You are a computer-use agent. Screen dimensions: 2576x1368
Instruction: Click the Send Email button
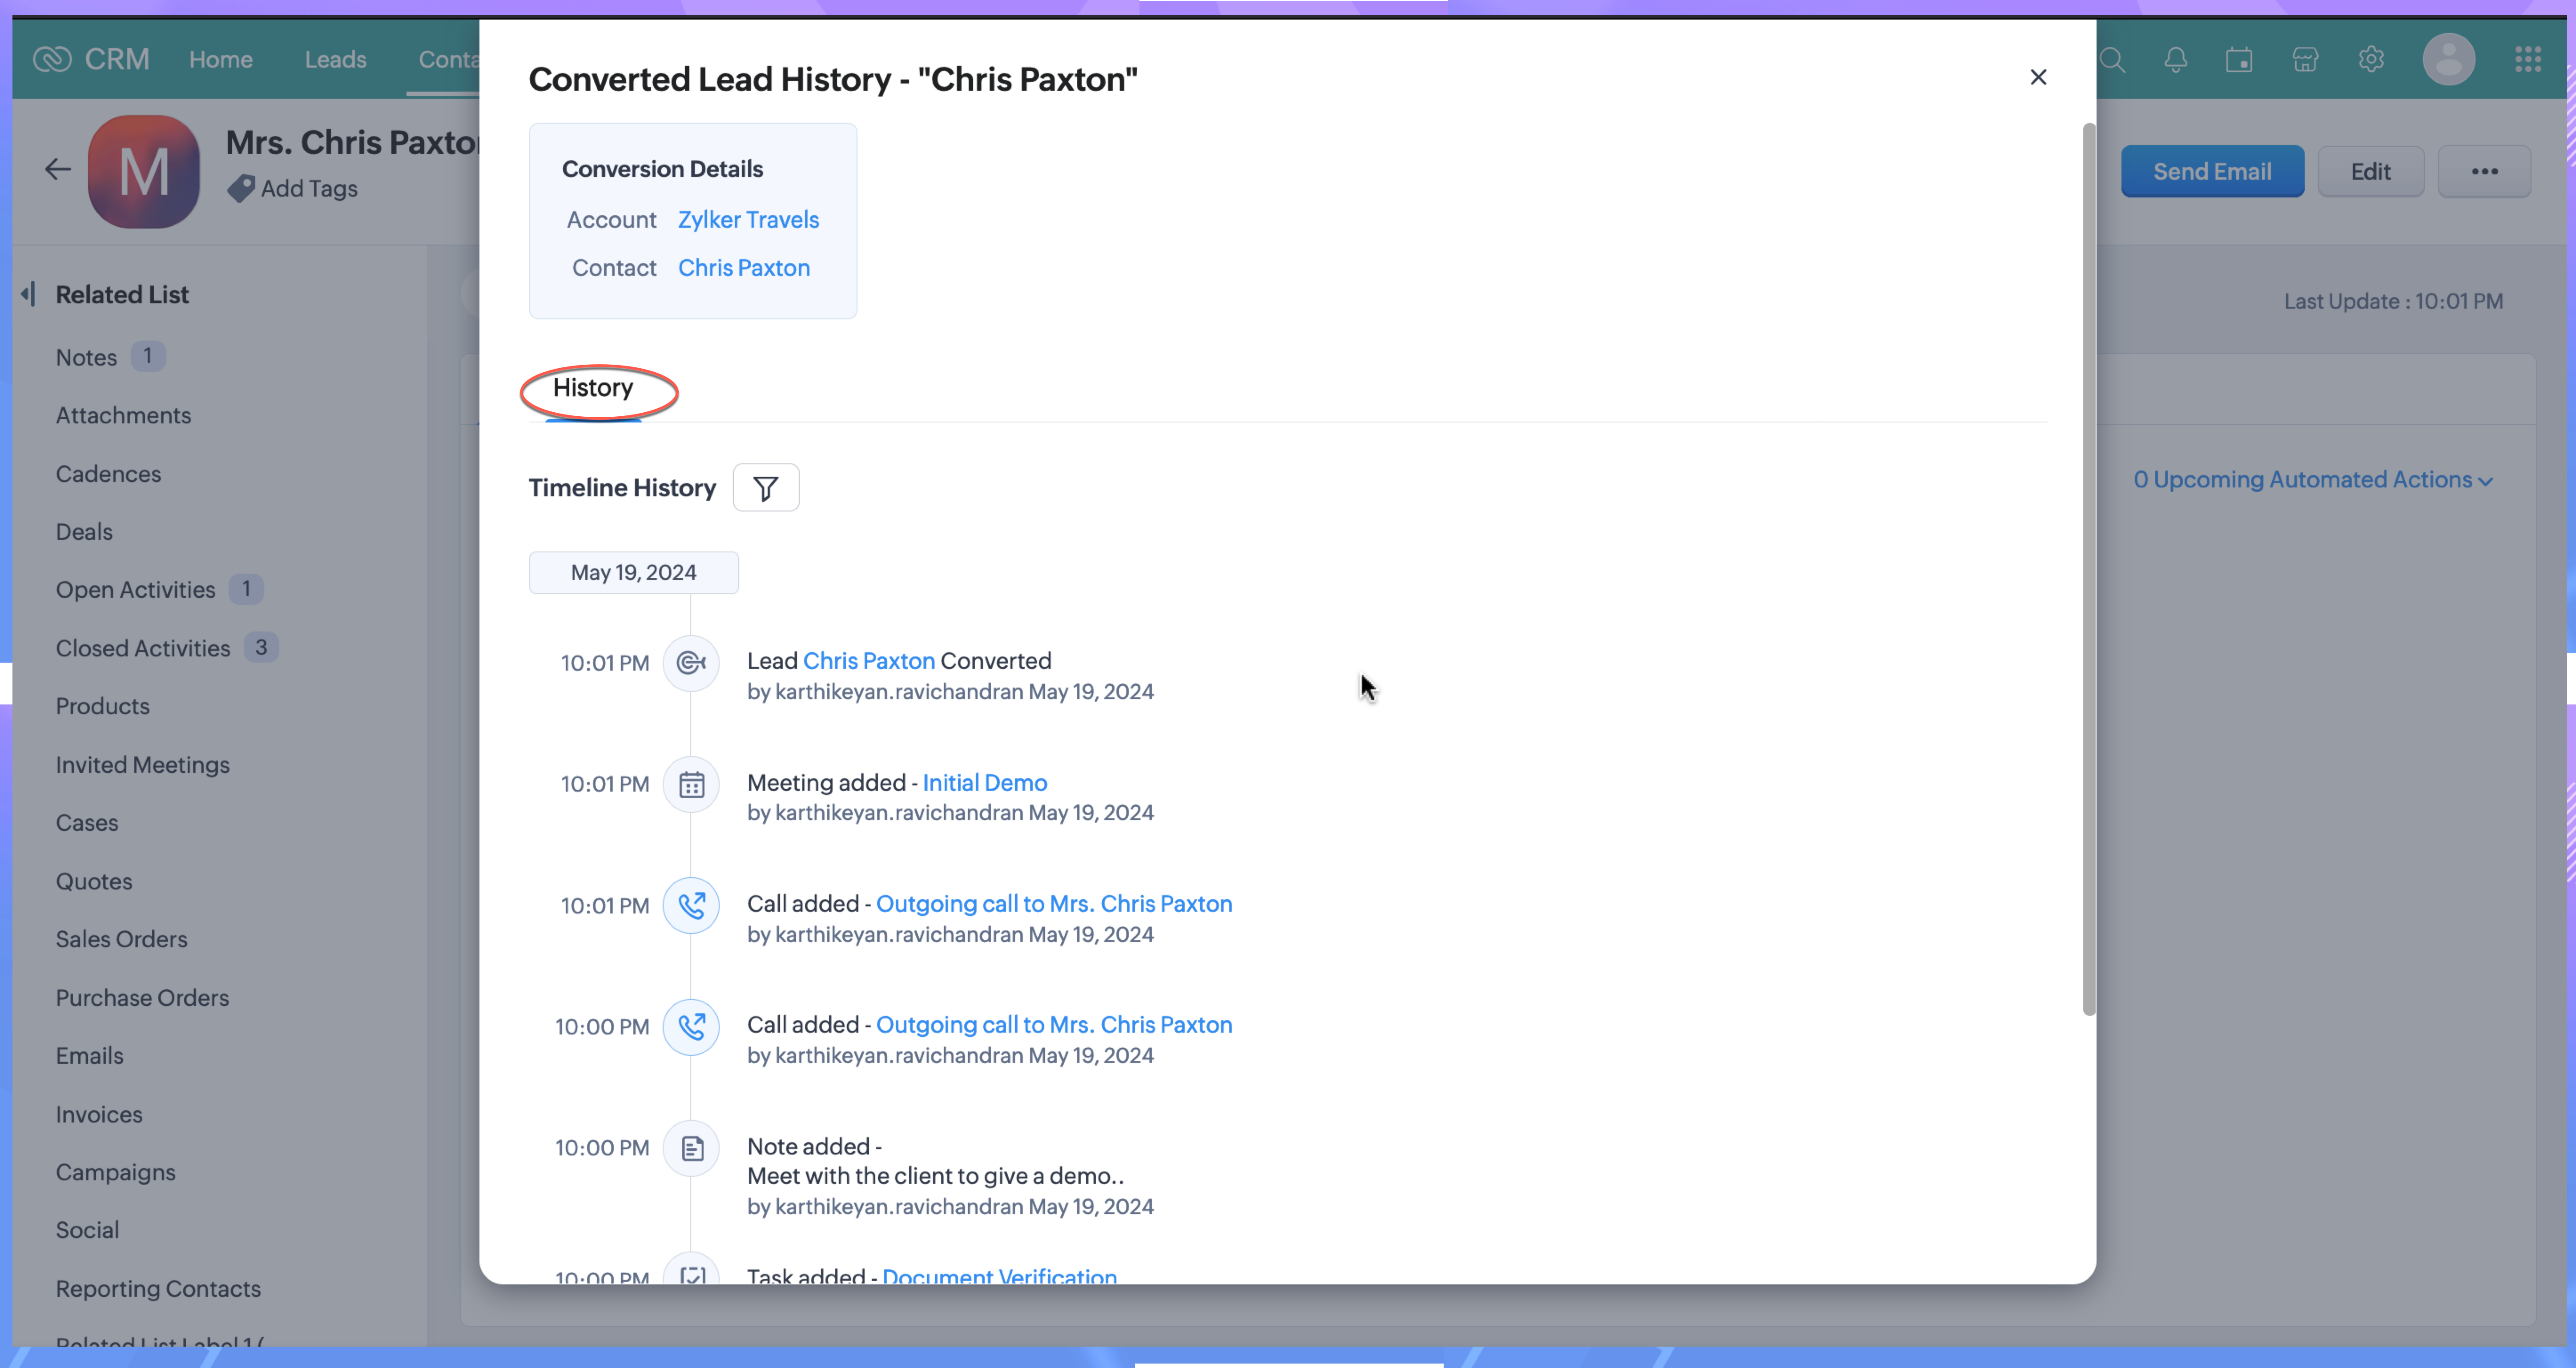pyautogui.click(x=2212, y=171)
